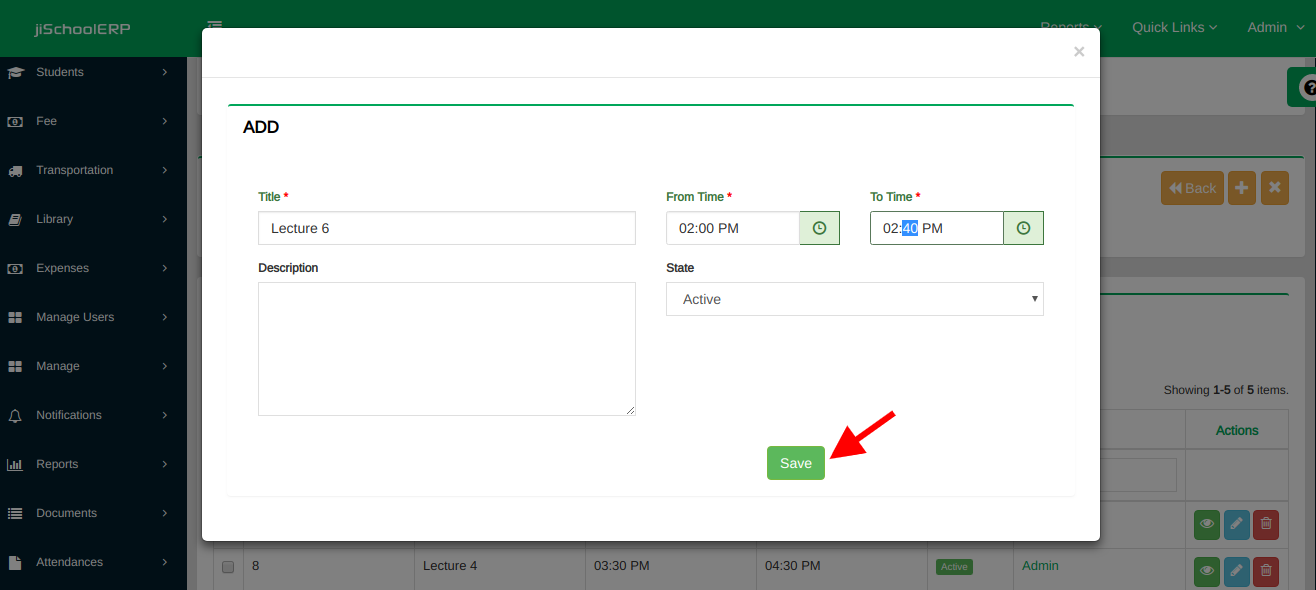Expand the Library sidebar chevron
Screen dimensions: 1316x590
(165, 219)
